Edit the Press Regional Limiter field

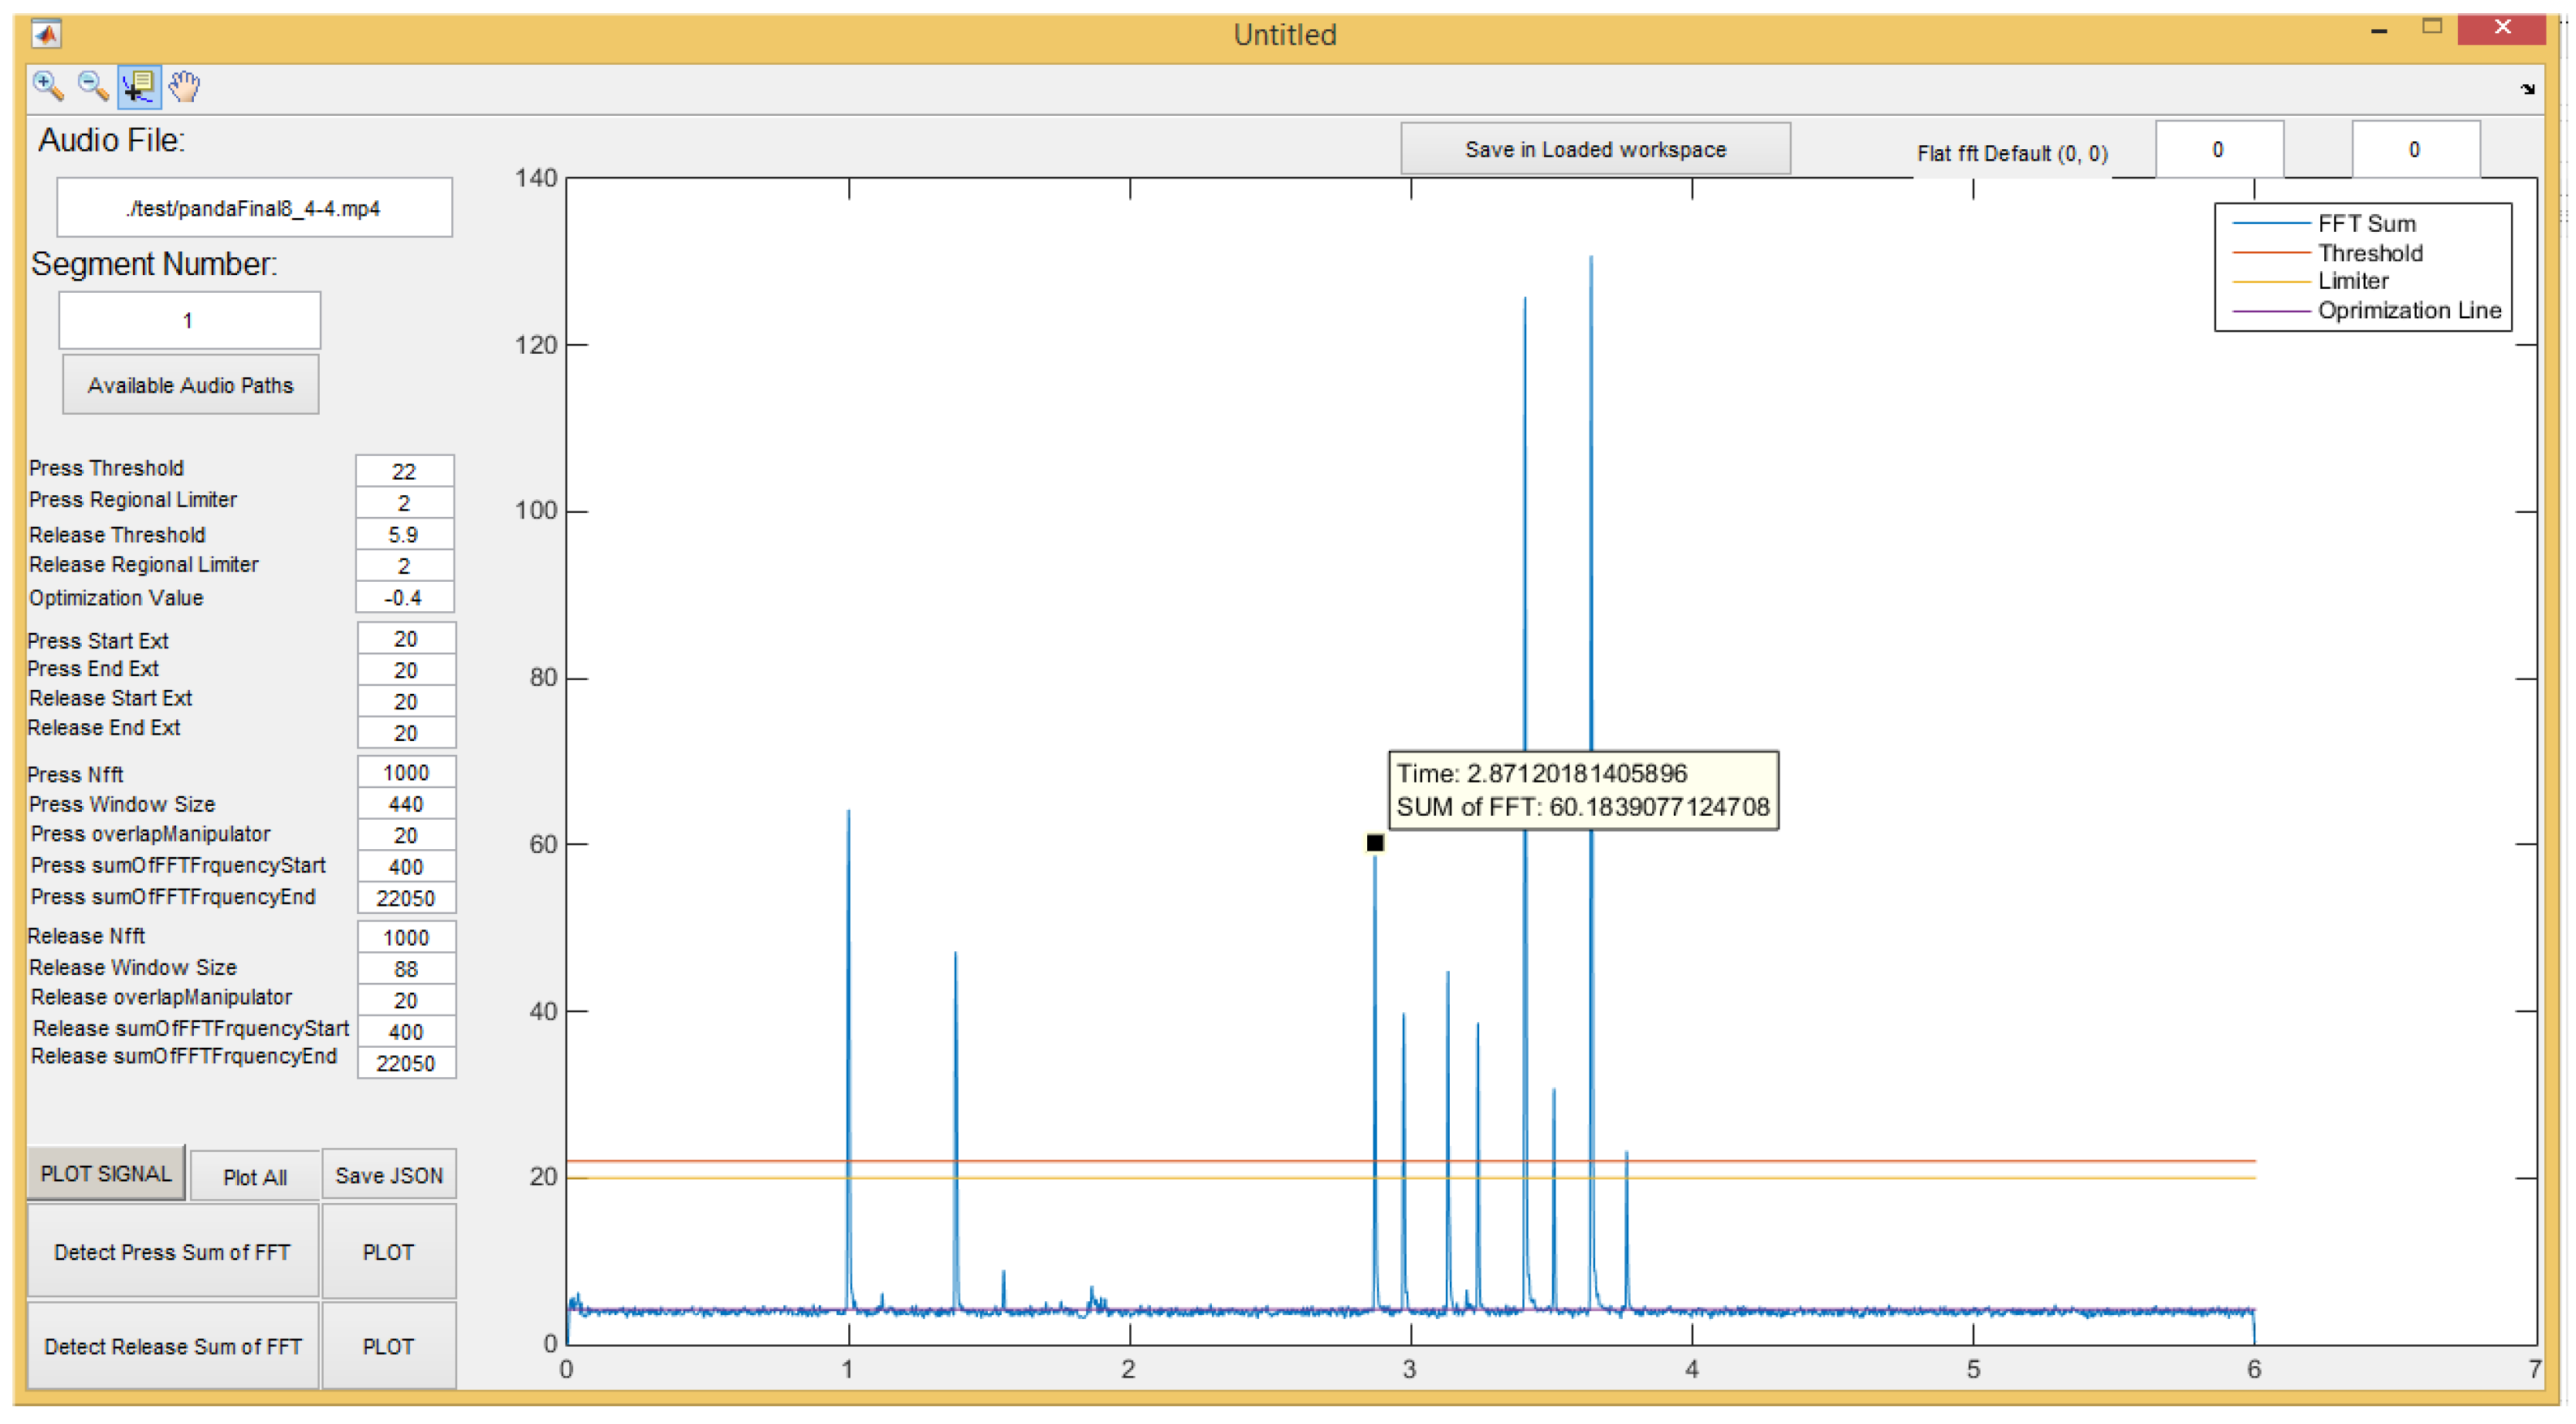pyautogui.click(x=405, y=503)
